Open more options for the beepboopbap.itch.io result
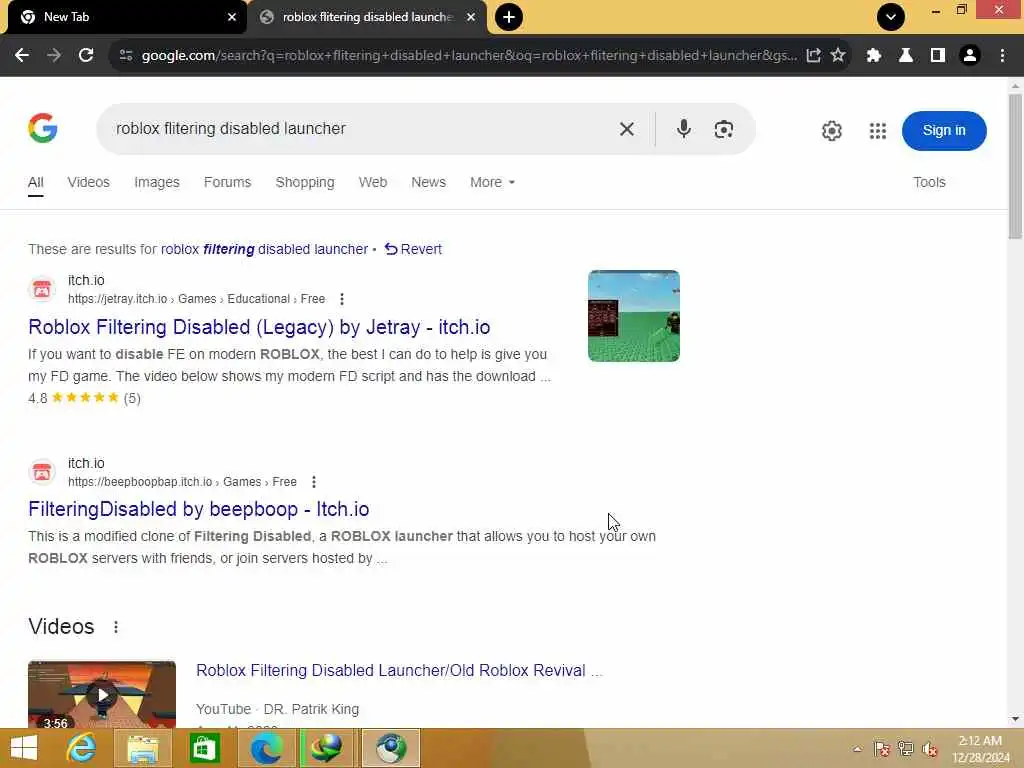 click(x=314, y=482)
